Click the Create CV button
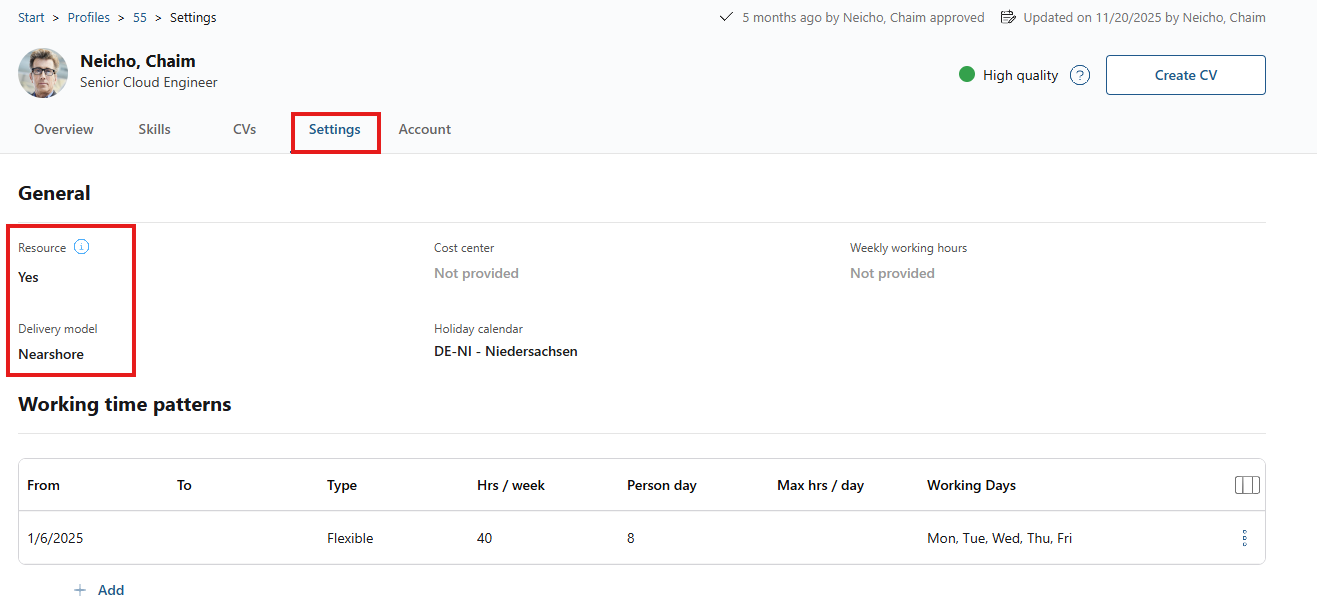1317x612 pixels. point(1186,75)
